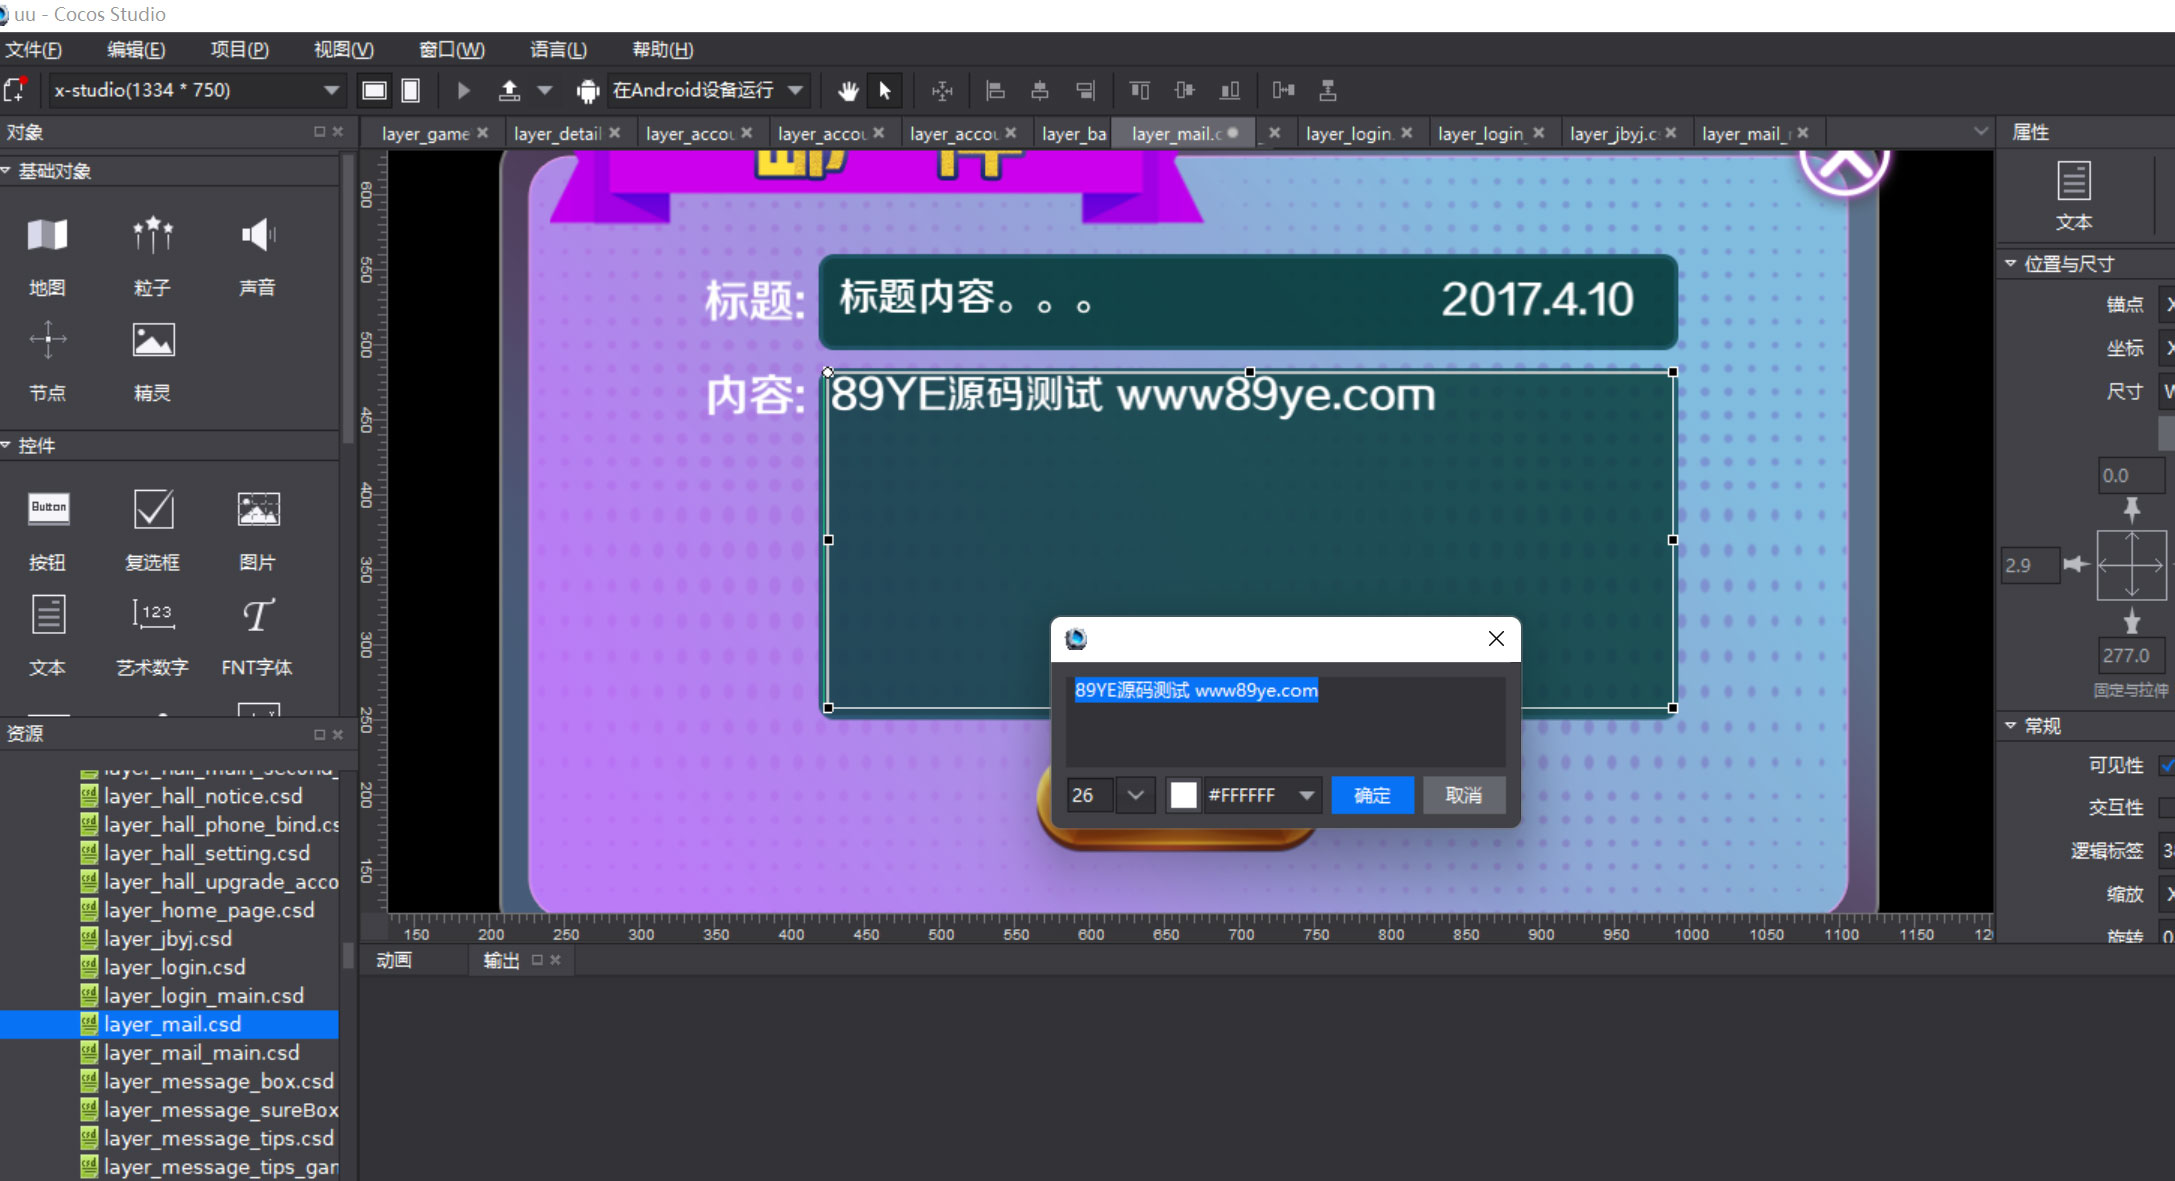Switch to the layer_login tab
This screenshot has height=1181, width=2175.
click(x=1348, y=133)
